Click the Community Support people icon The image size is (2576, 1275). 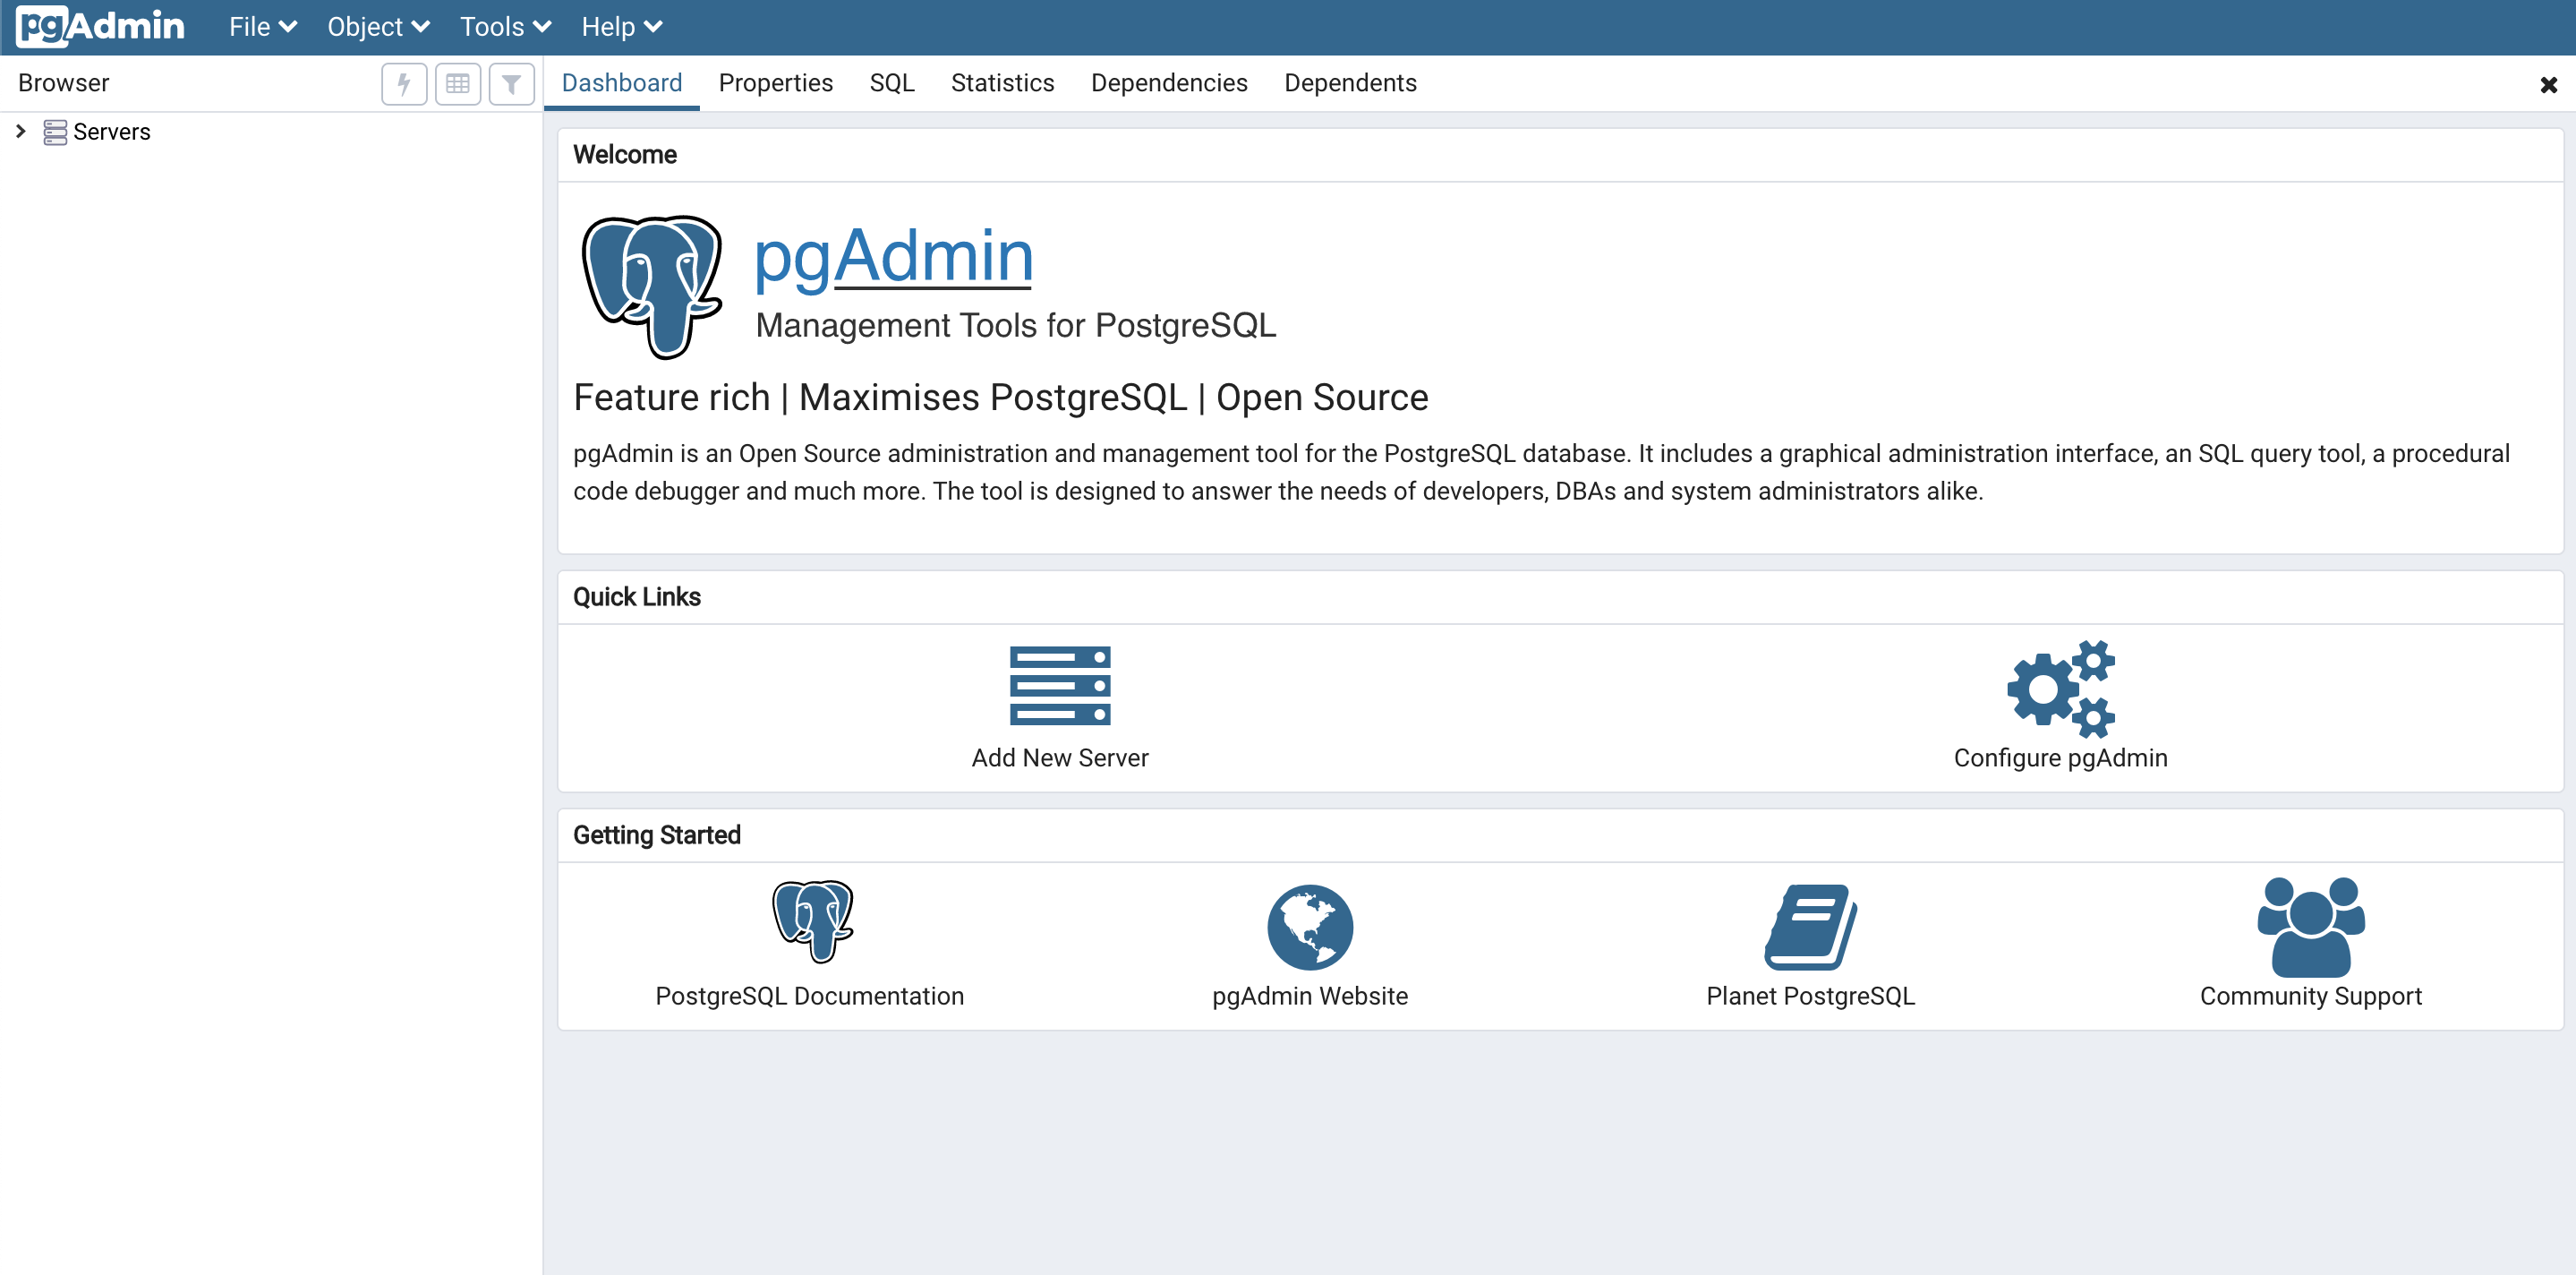click(x=2310, y=927)
